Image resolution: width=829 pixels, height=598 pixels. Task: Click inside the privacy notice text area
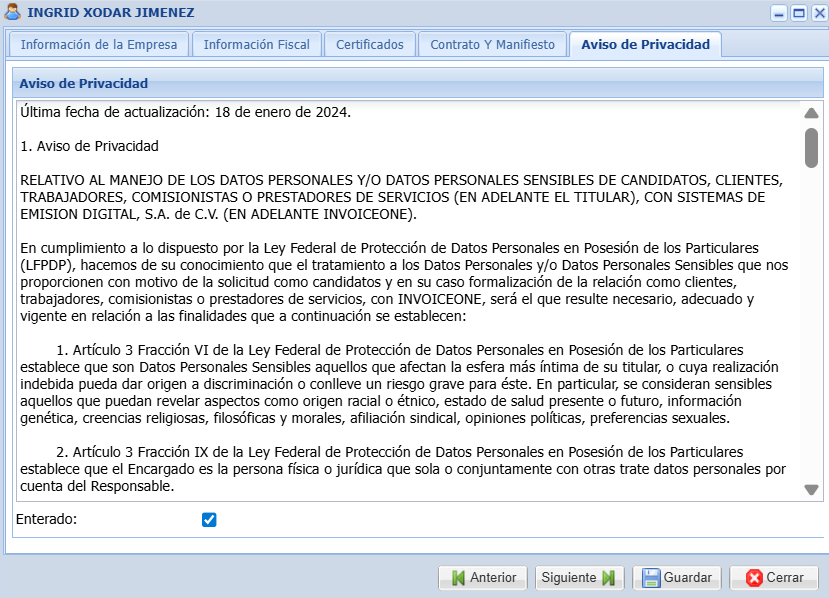400,300
